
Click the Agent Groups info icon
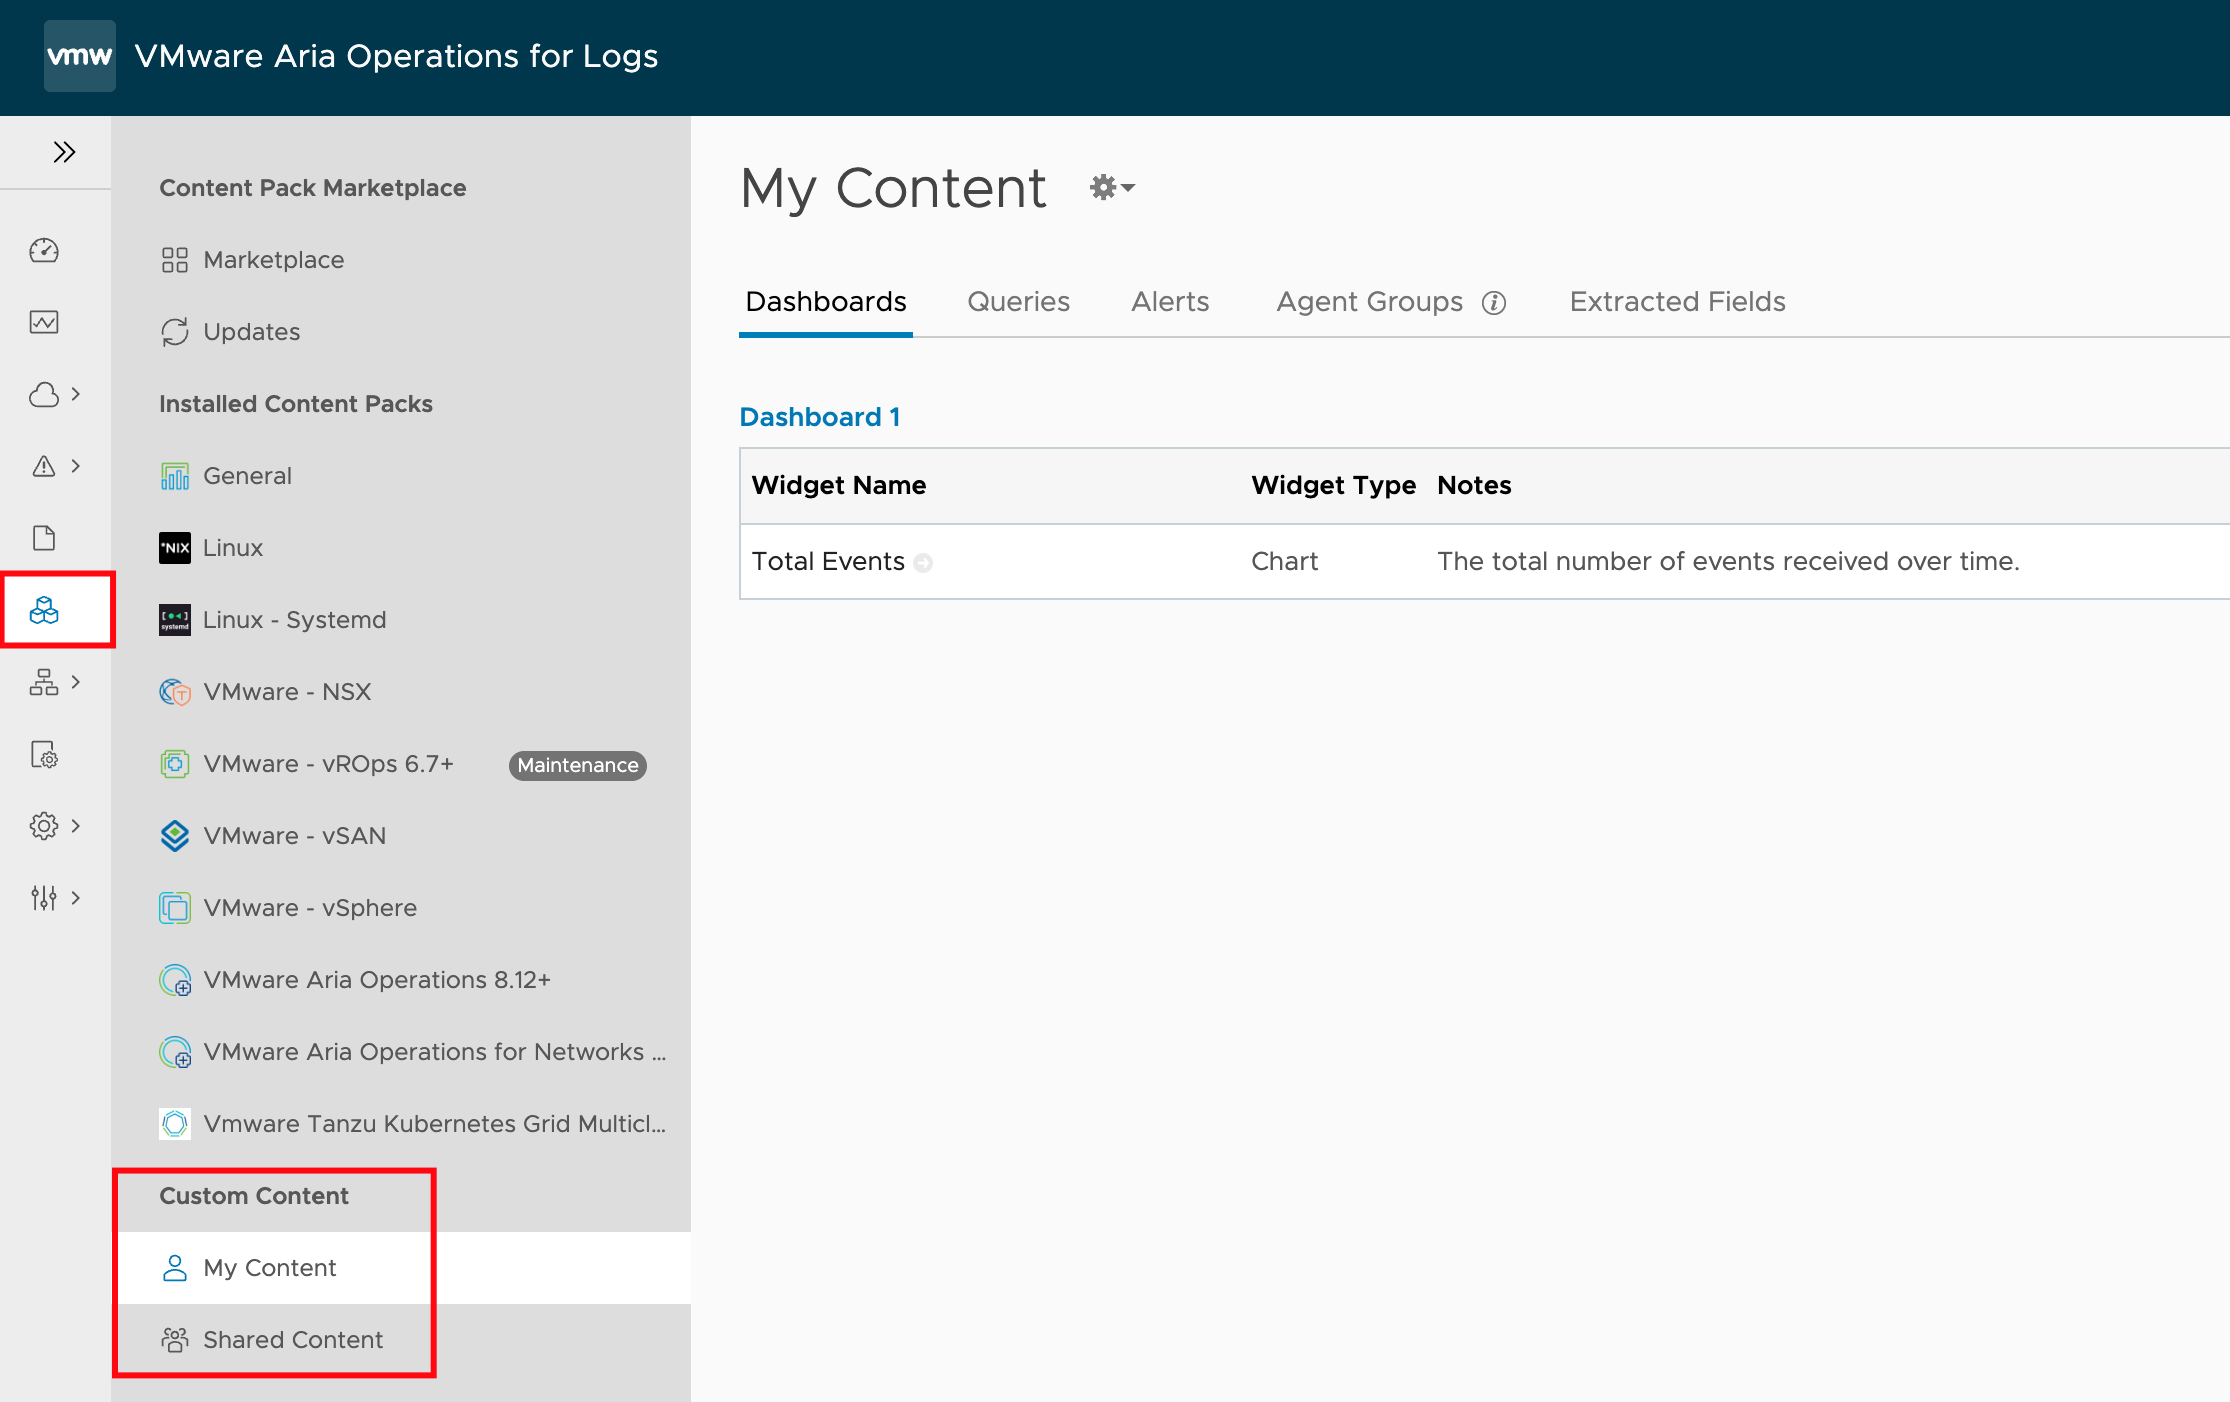point(1494,303)
